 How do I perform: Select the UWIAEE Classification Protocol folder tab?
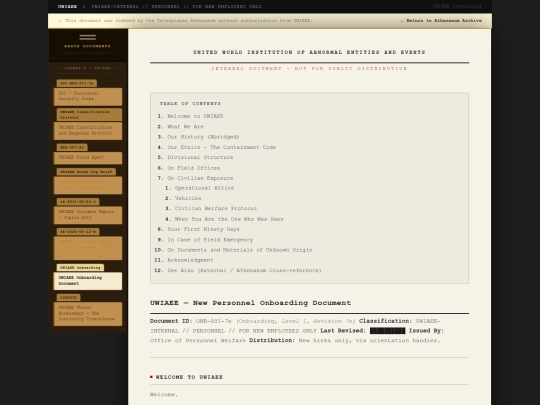click(89, 114)
